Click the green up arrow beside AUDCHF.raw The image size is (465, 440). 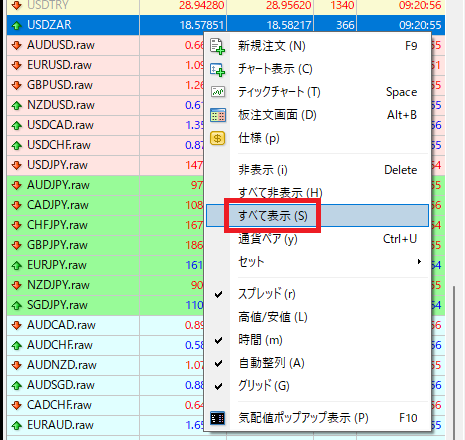[17, 345]
